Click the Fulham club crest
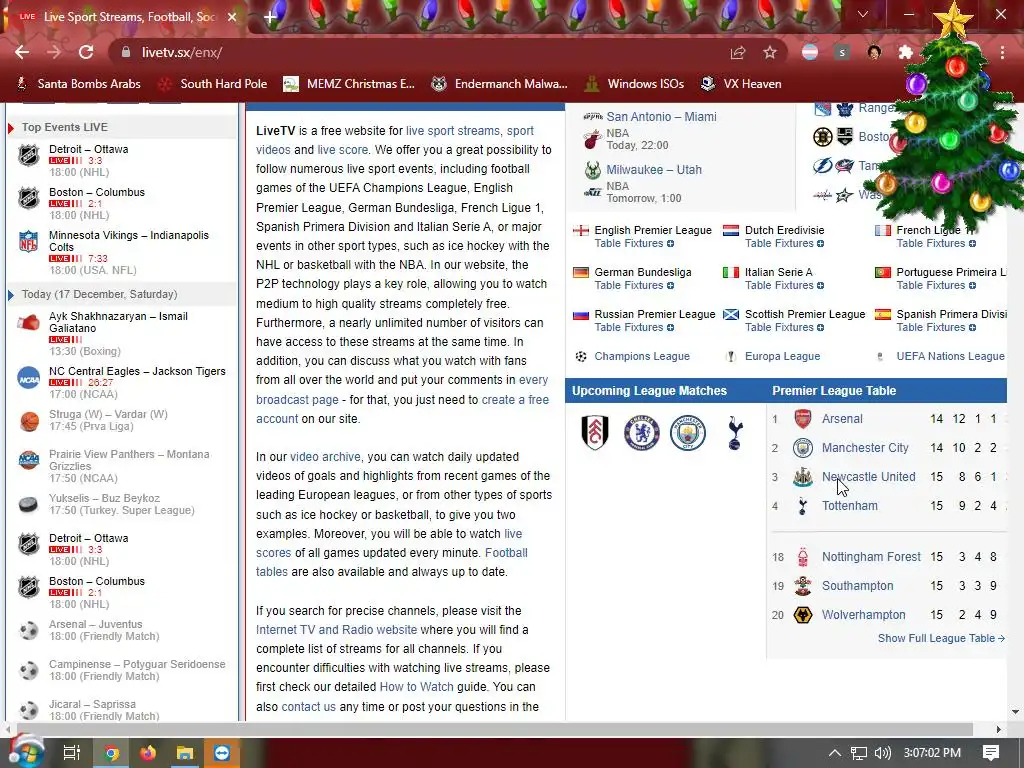This screenshot has height=768, width=1024. (x=595, y=432)
